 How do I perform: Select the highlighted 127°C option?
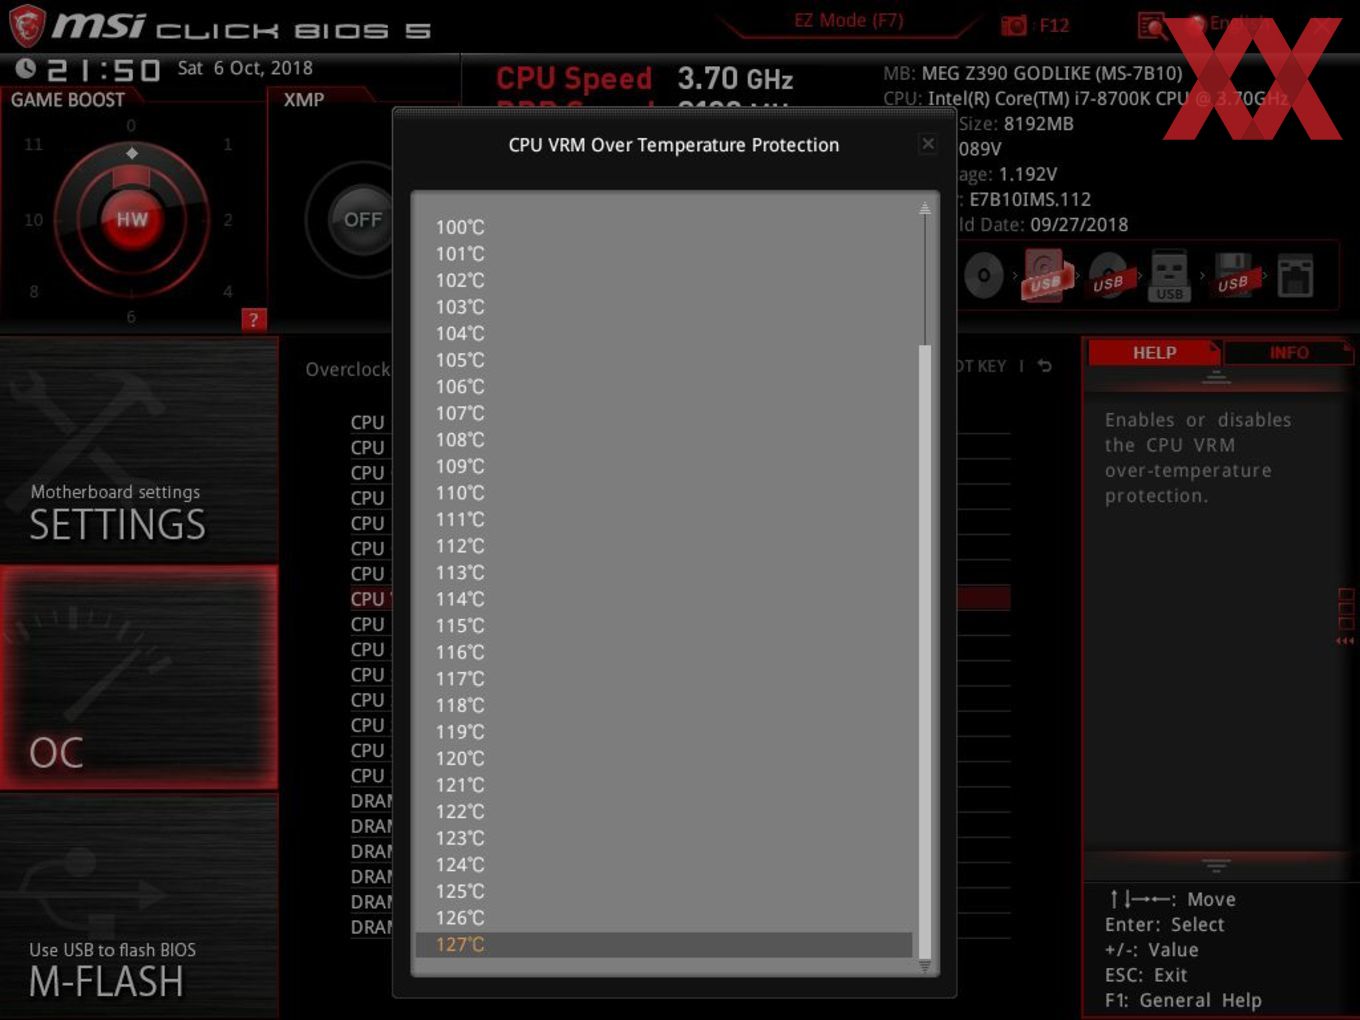pyautogui.click(x=664, y=944)
